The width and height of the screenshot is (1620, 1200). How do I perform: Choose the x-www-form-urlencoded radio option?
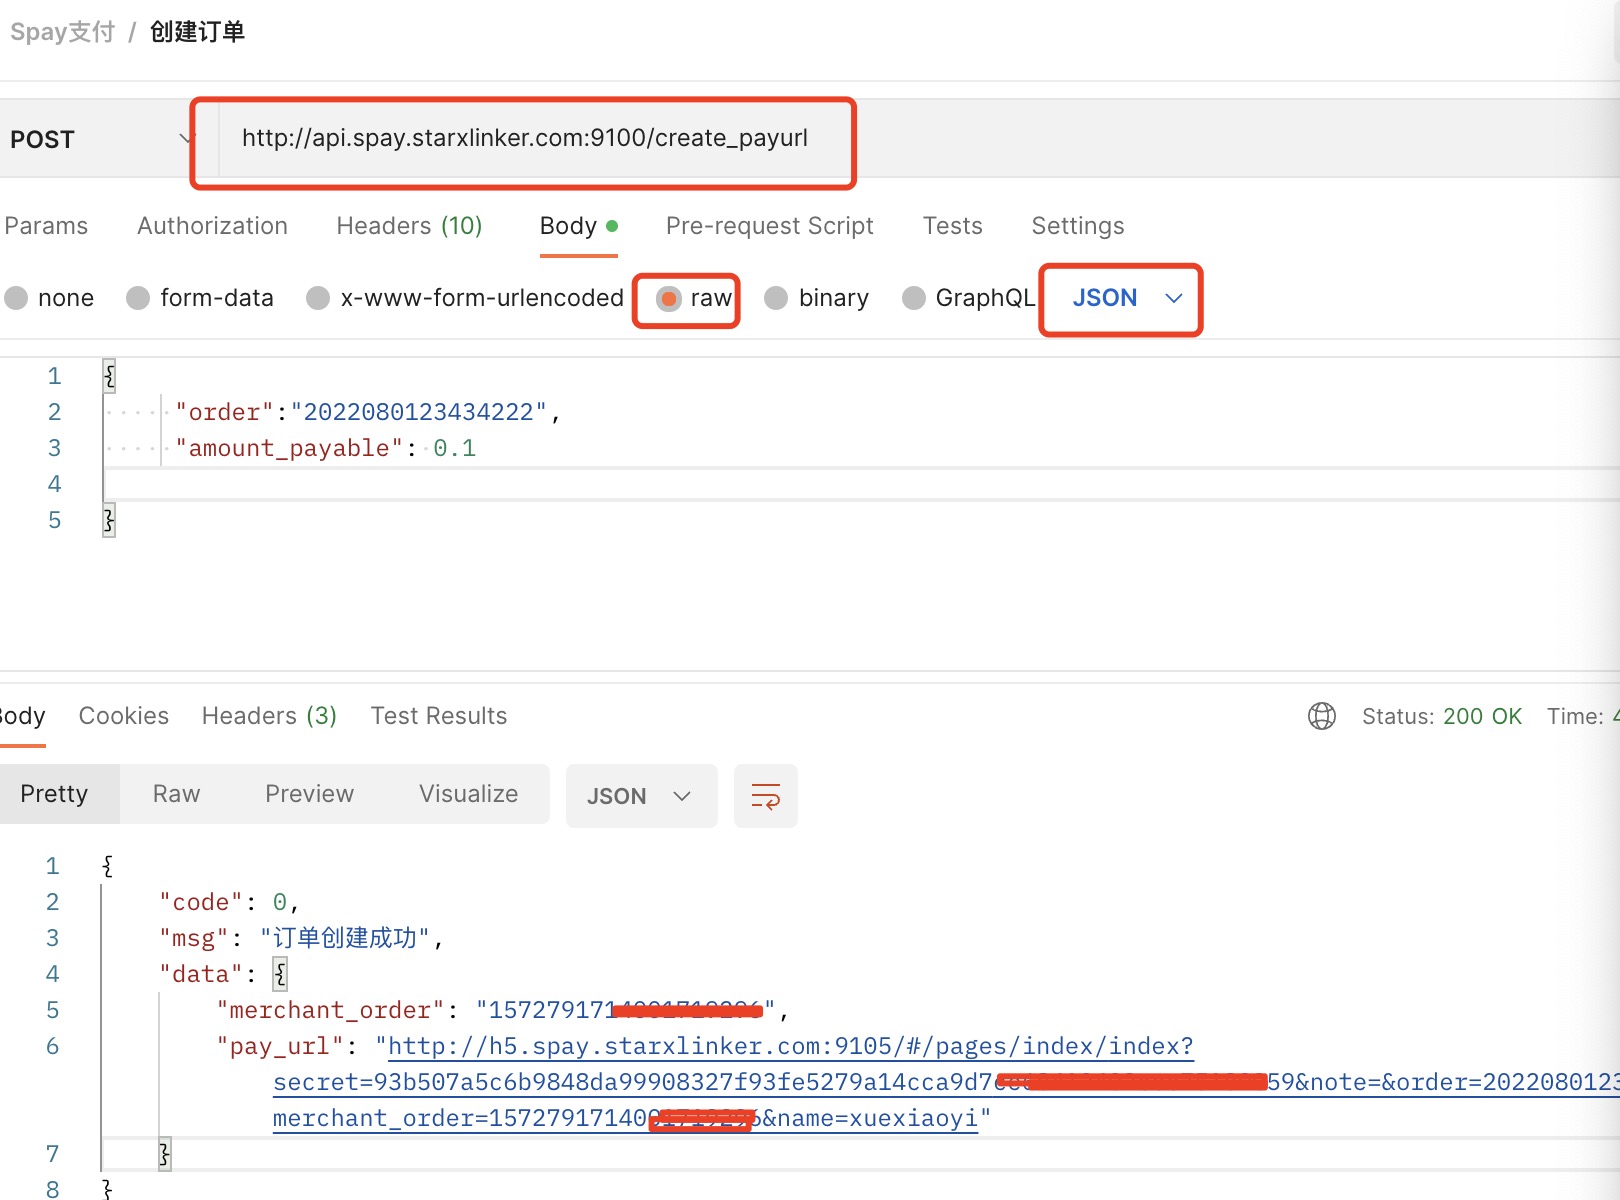319,298
